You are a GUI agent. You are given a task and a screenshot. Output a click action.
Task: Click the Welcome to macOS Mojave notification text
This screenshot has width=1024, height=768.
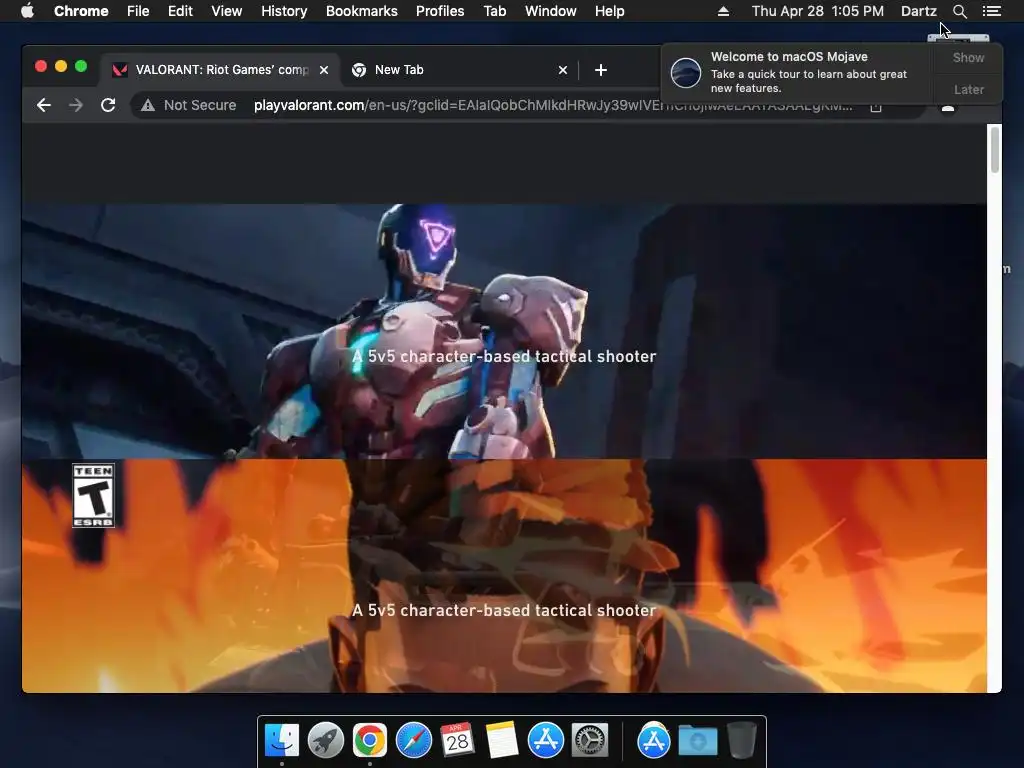(789, 57)
